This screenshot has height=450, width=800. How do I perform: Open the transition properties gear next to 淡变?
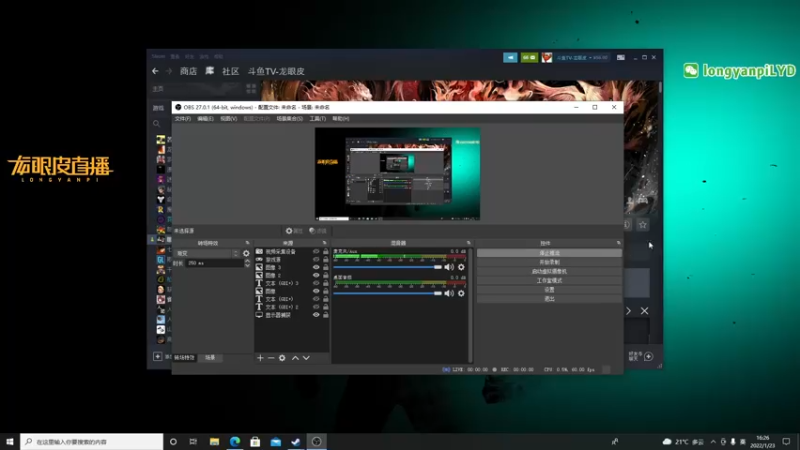(246, 253)
